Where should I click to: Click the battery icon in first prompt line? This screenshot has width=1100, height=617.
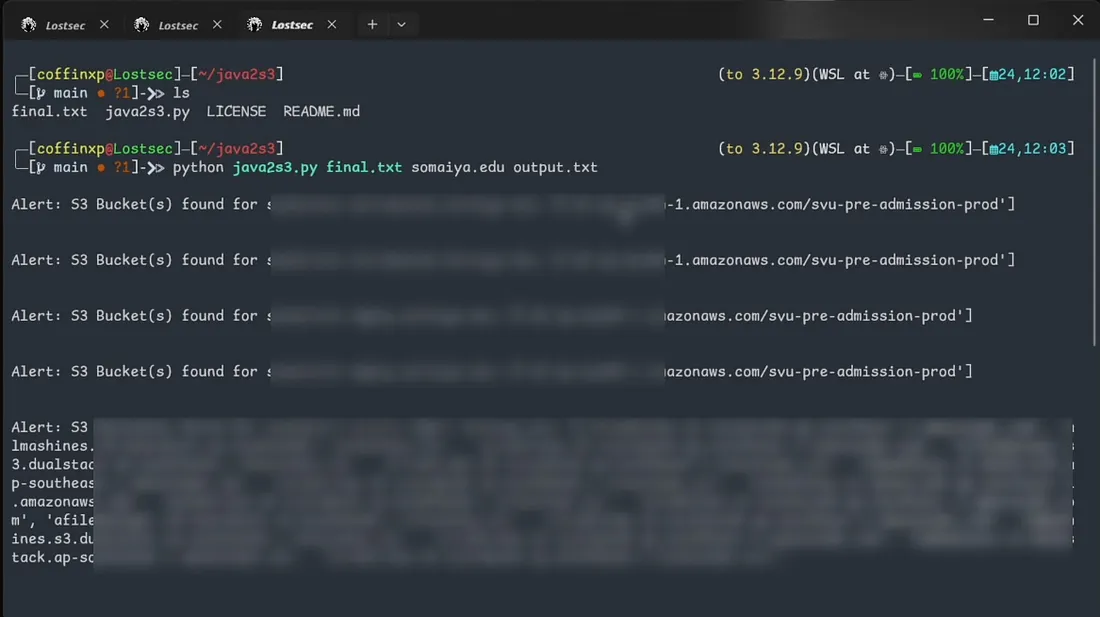tap(917, 75)
